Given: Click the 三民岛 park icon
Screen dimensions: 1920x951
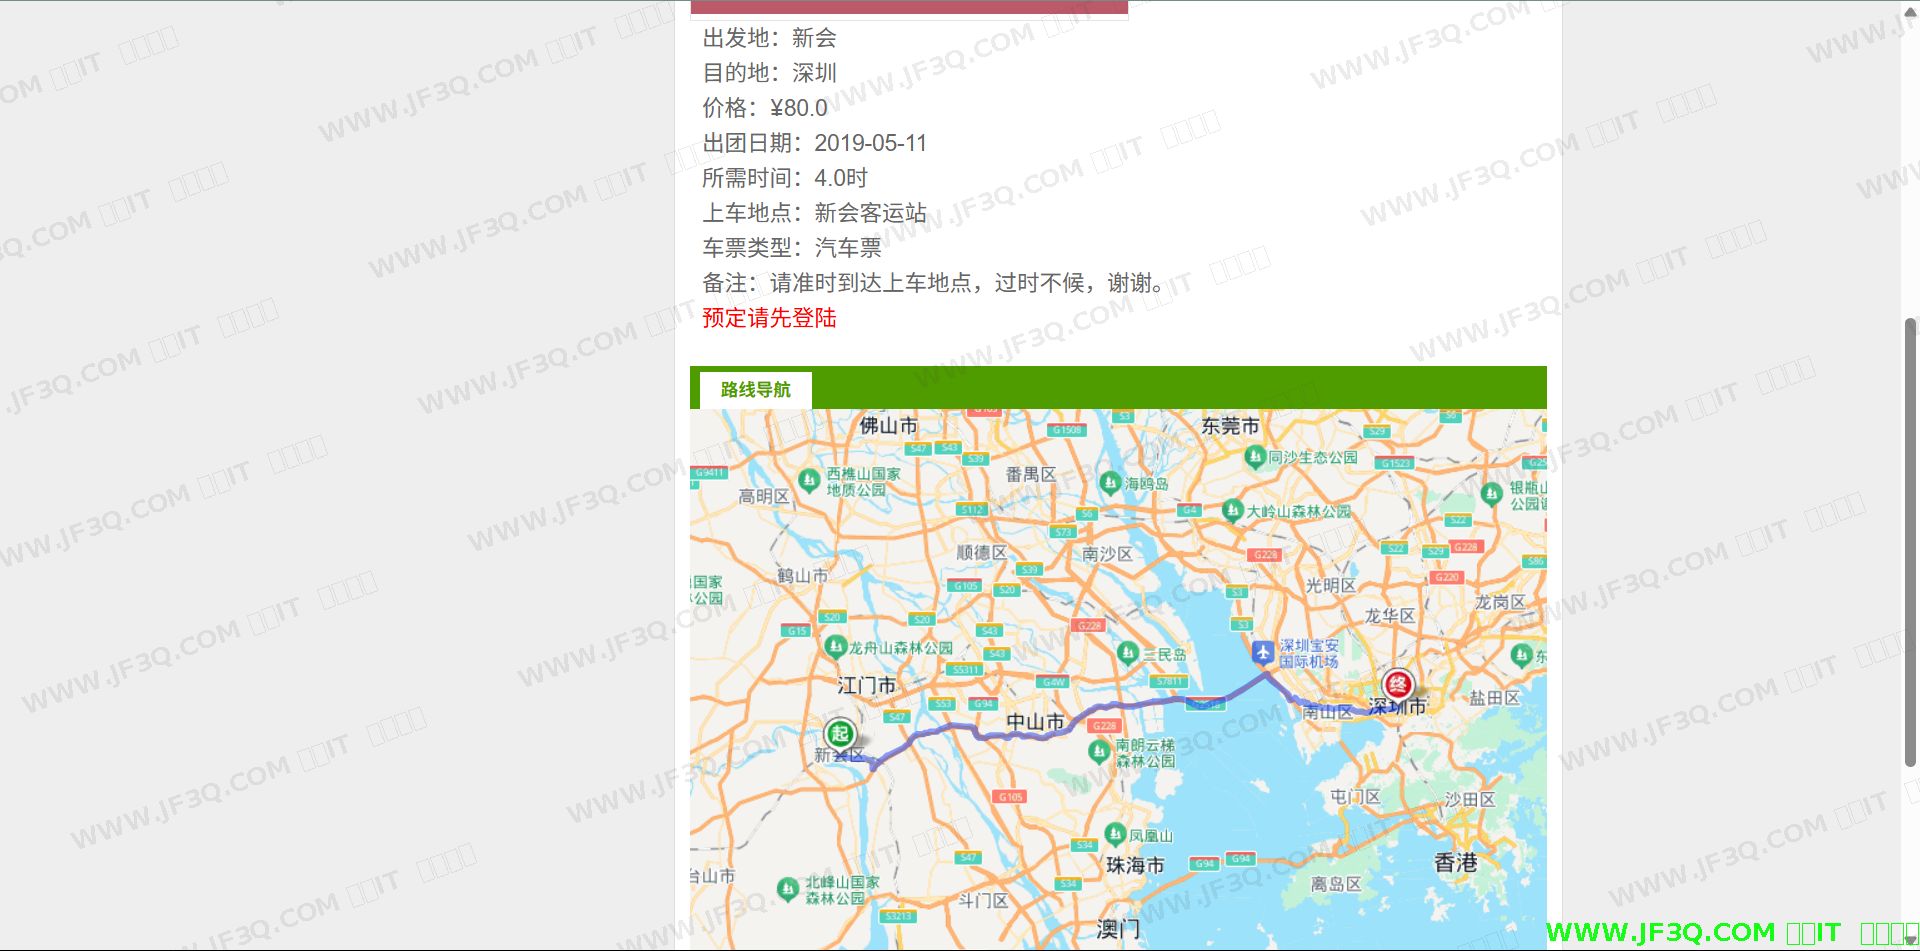Looking at the screenshot, I should coord(1128,654).
